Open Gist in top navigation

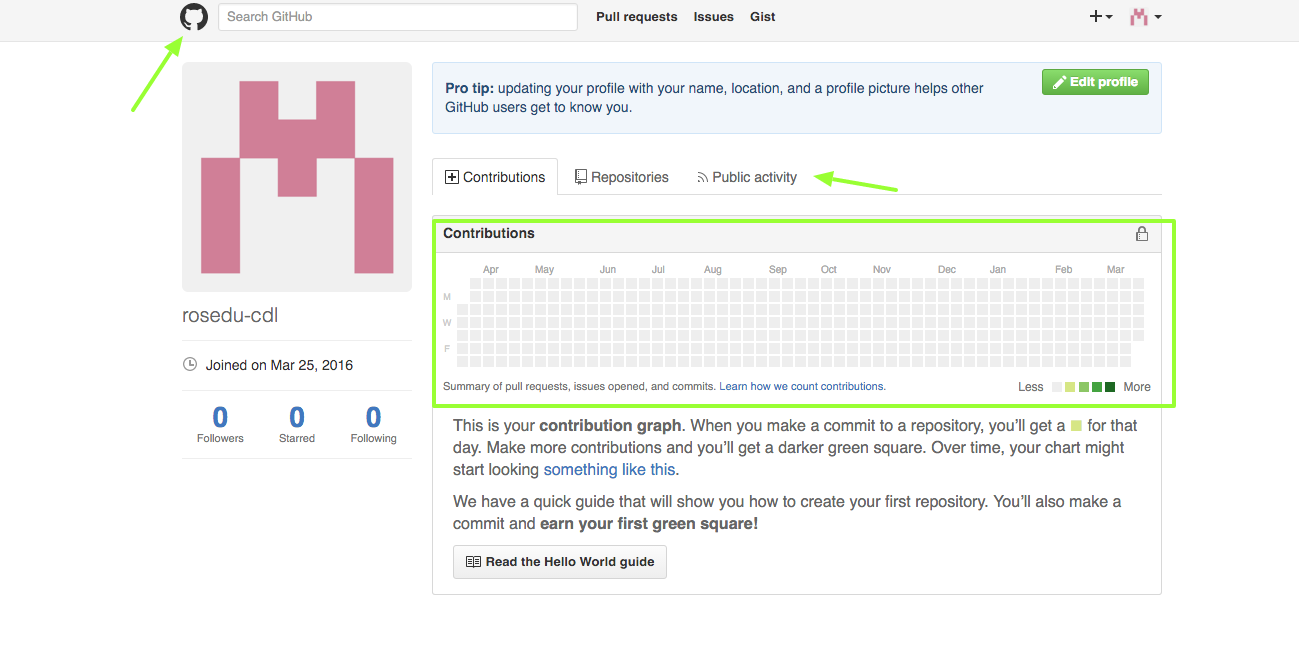[763, 17]
